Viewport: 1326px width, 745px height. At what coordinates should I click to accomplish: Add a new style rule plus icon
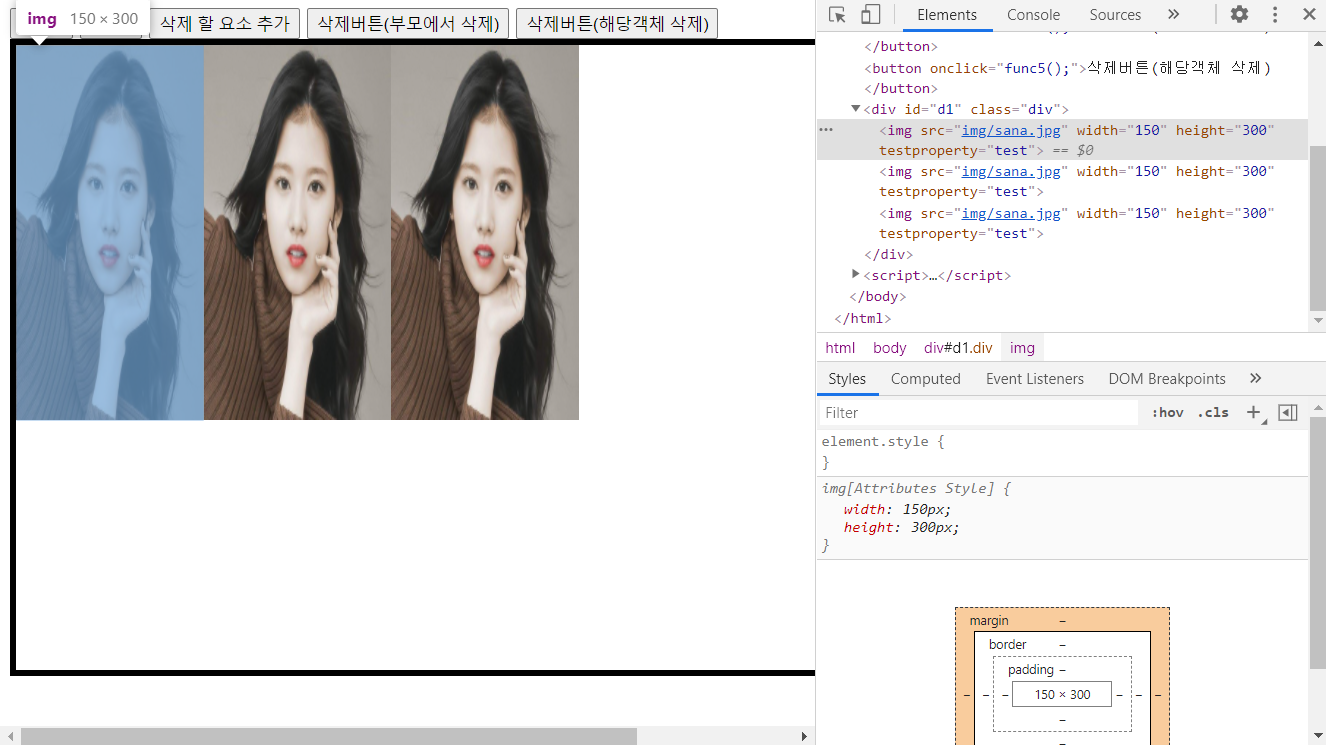[1254, 412]
